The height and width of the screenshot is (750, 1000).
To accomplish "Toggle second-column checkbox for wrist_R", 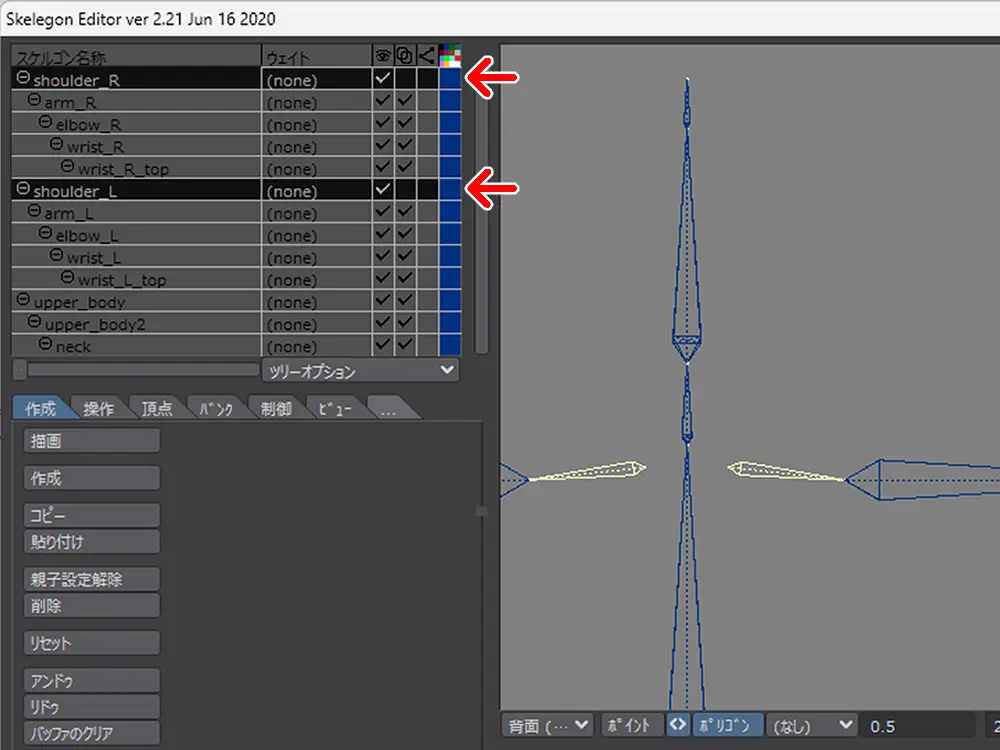I will (405, 145).
